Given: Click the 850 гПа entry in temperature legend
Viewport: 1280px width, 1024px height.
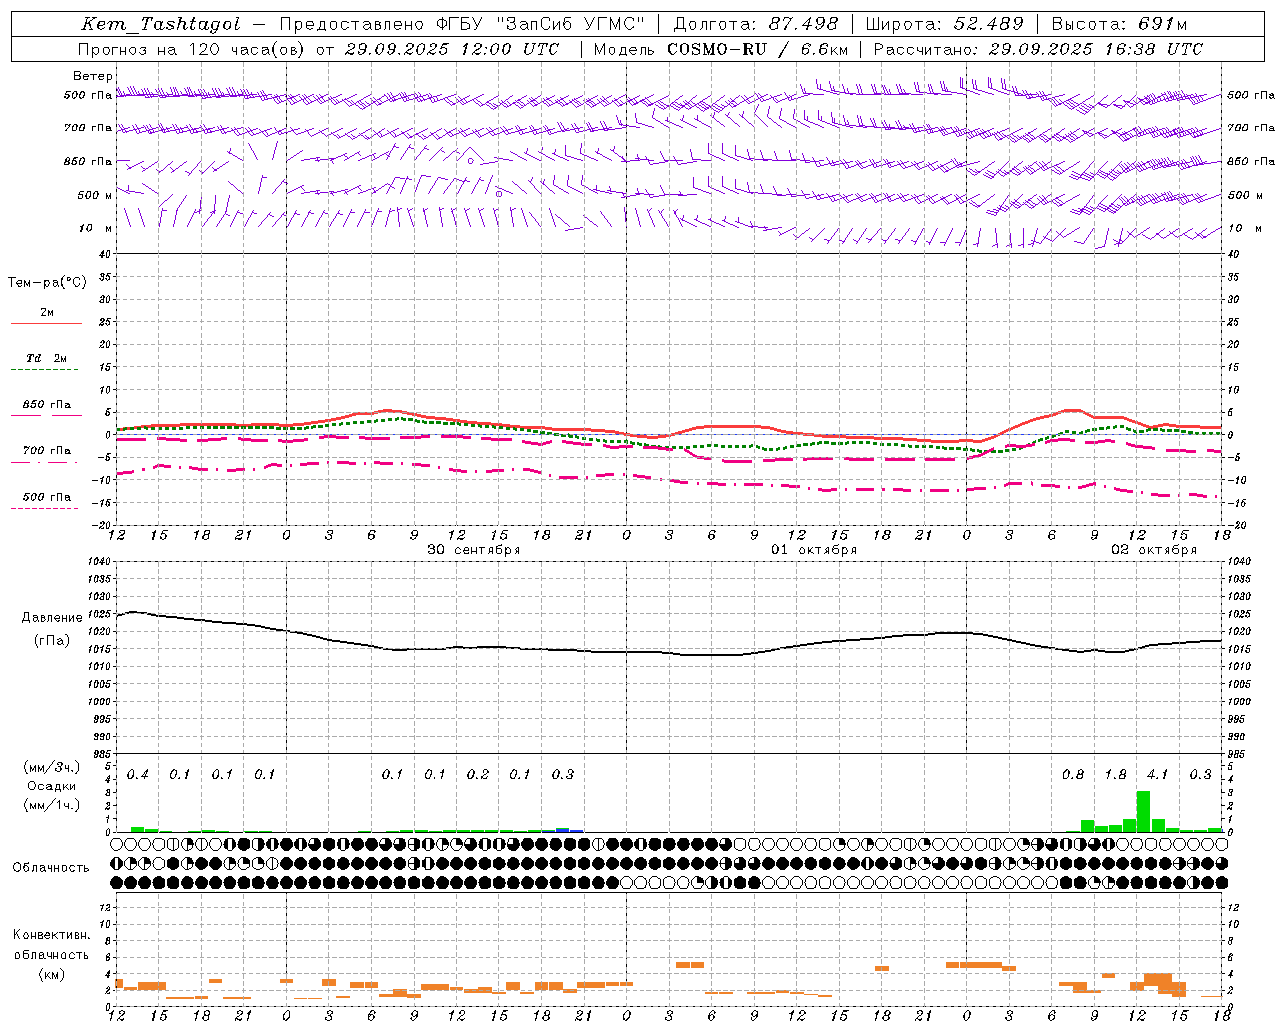Looking at the screenshot, I should tap(47, 405).
